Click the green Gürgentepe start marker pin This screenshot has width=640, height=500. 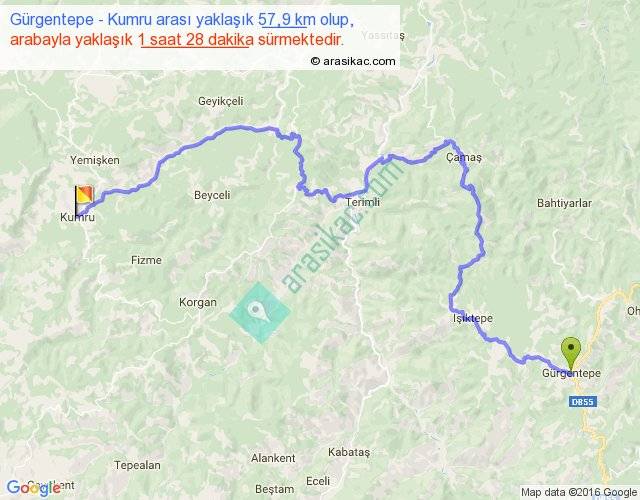[x=571, y=354]
